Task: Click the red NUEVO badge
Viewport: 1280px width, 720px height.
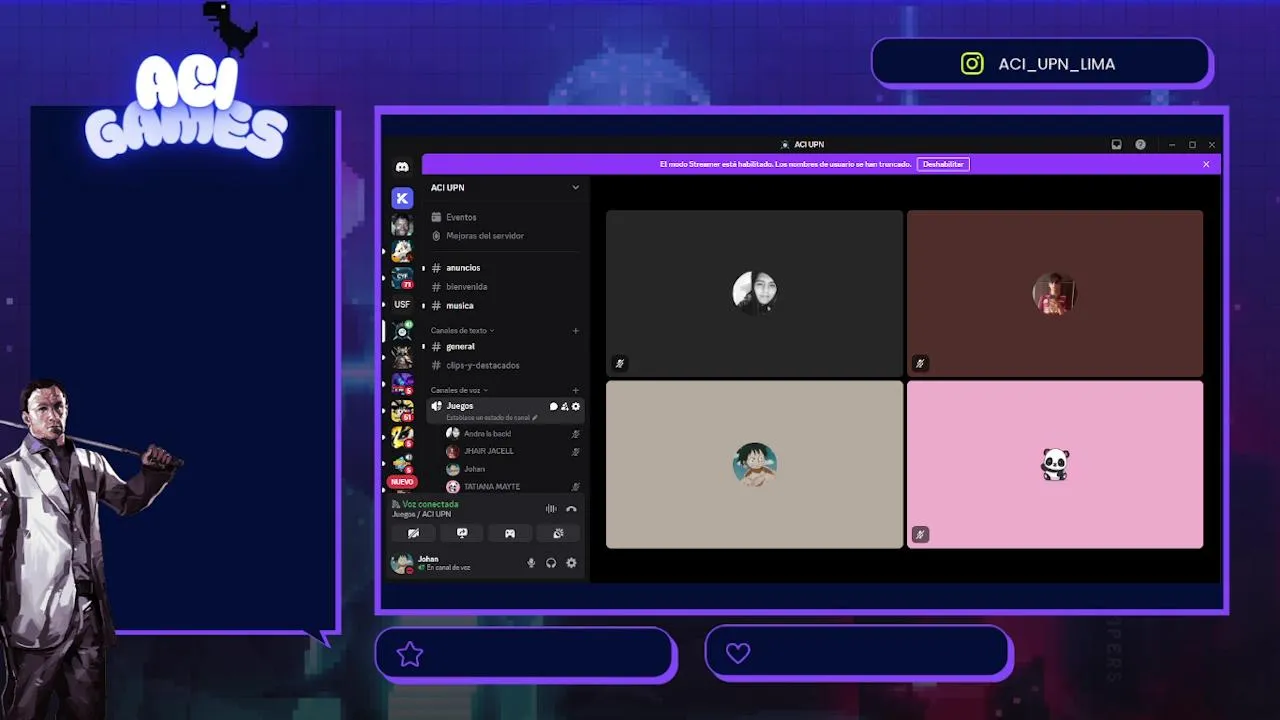Action: coord(402,482)
